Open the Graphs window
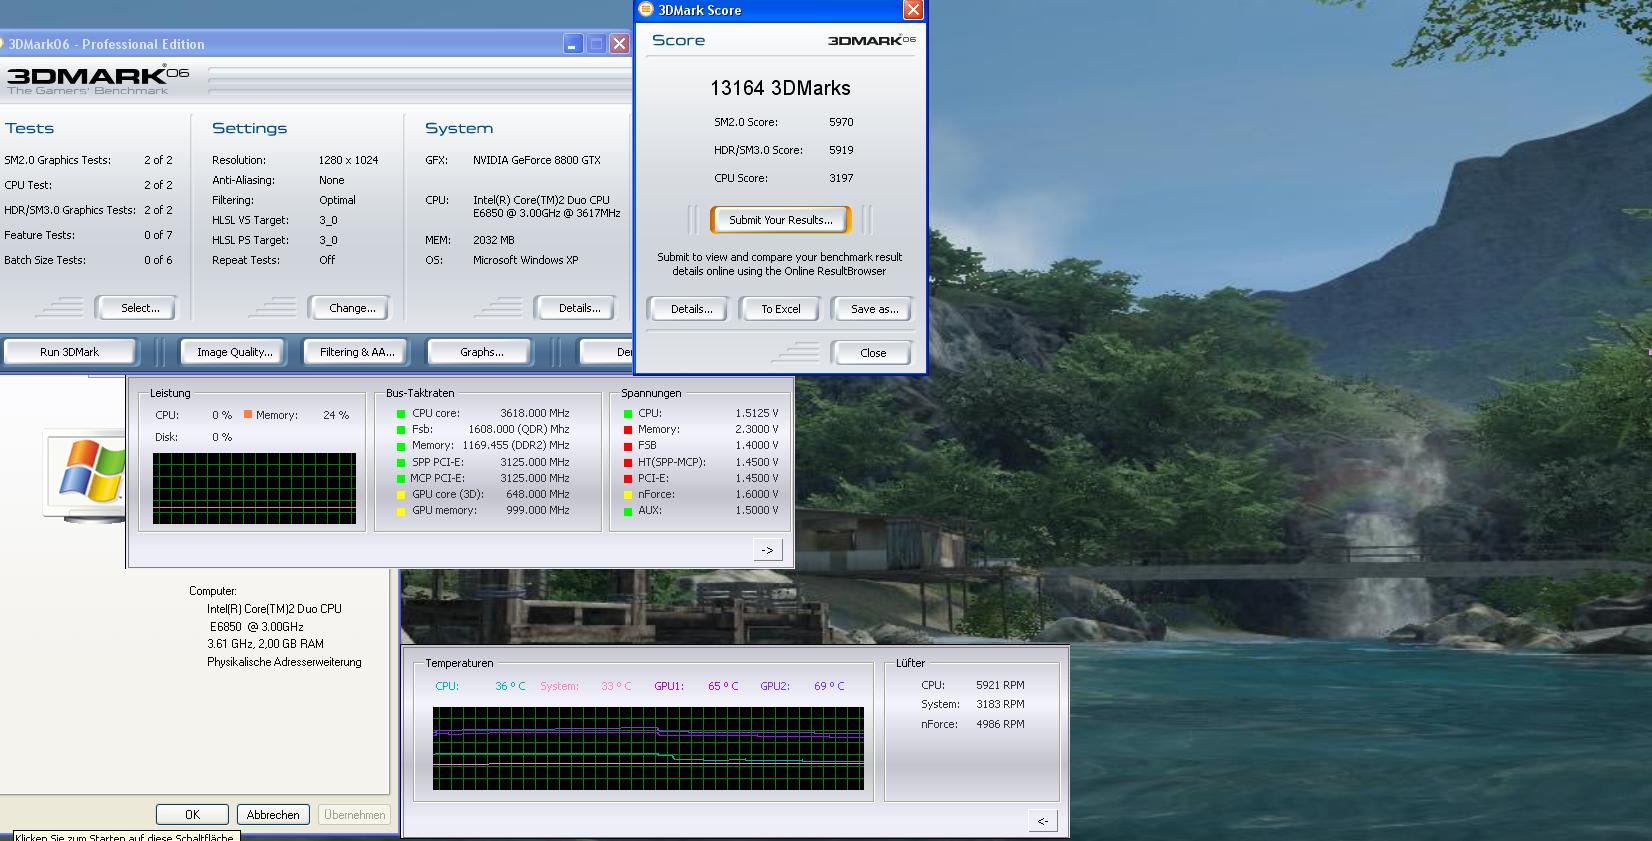The image size is (1652, 841). point(481,352)
